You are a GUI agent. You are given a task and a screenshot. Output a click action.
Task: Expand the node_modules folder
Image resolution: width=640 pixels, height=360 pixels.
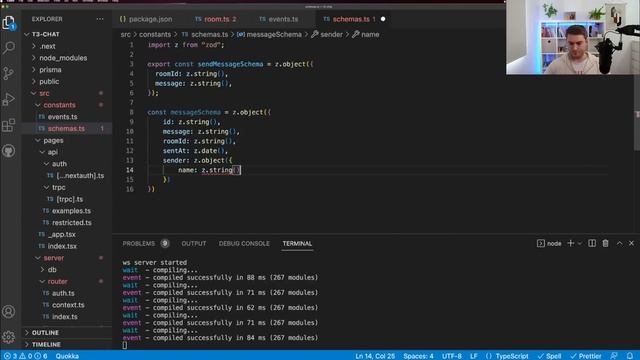pyautogui.click(x=63, y=58)
